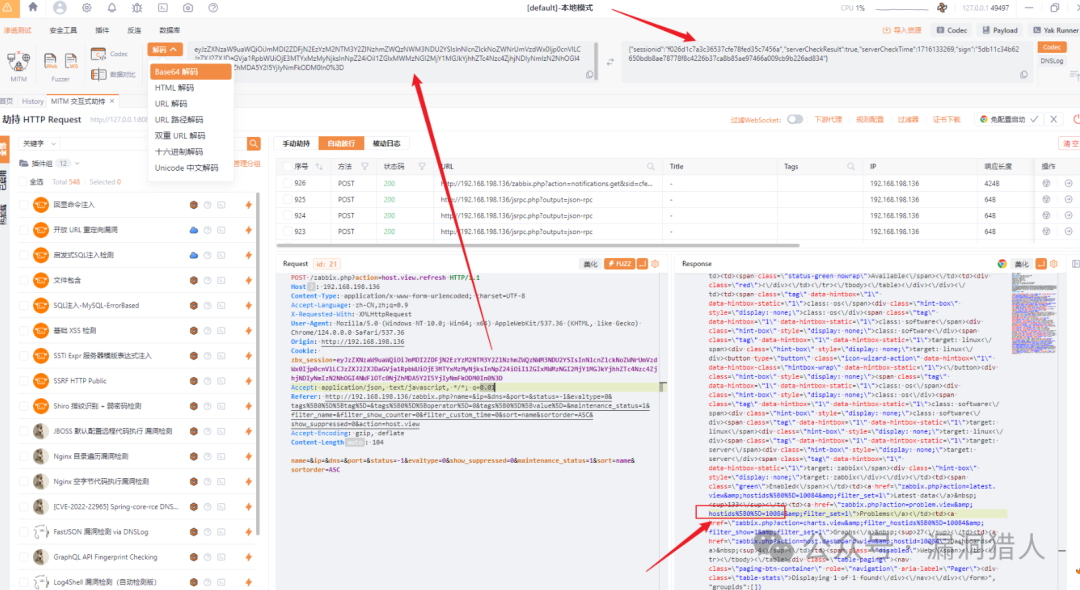1080x590 pixels.
Task: Open the user account avatar icon
Action: click(60, 8)
